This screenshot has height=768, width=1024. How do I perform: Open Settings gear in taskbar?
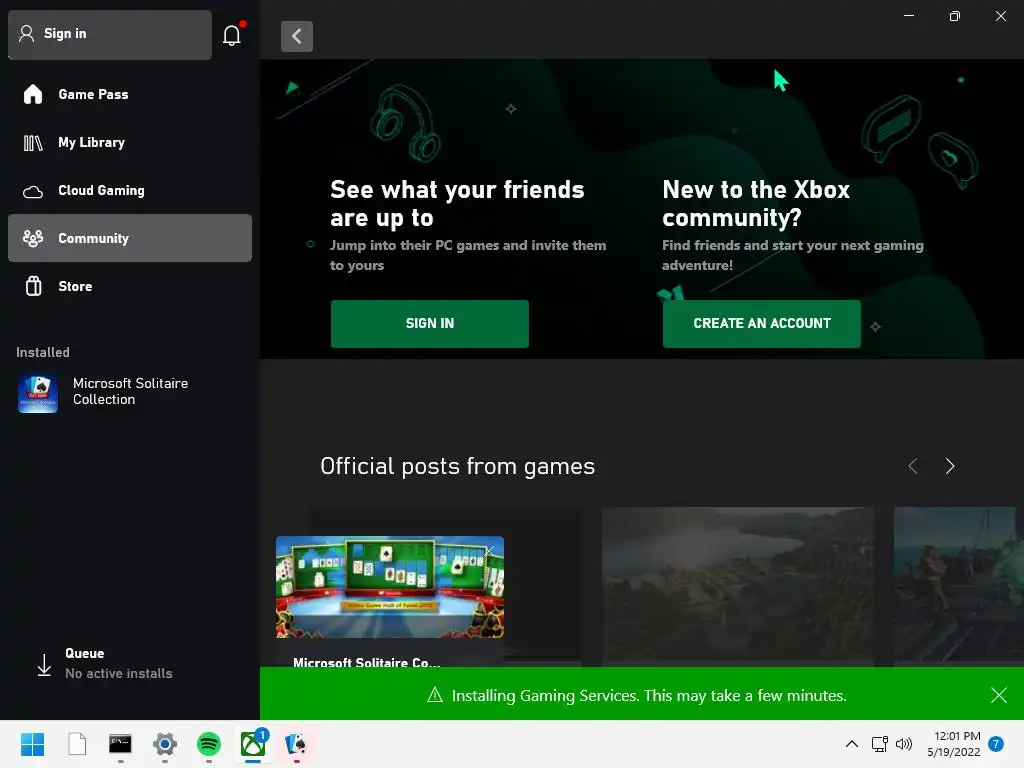pos(165,744)
